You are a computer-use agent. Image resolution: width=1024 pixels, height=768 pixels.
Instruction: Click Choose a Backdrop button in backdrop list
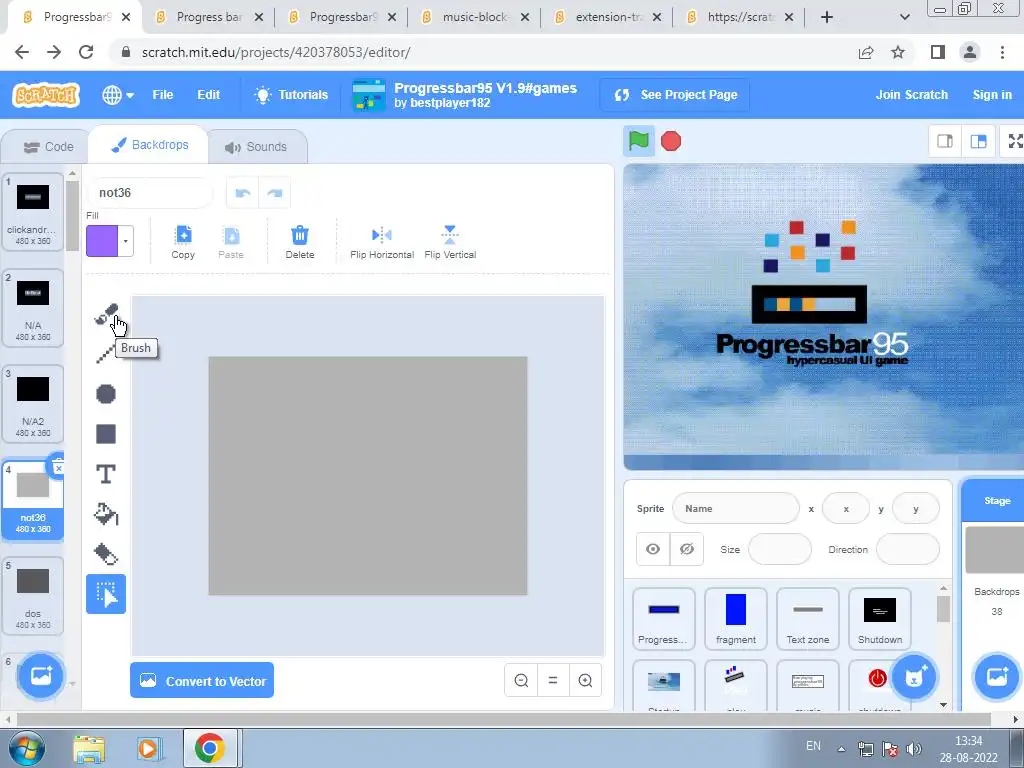pos(40,677)
